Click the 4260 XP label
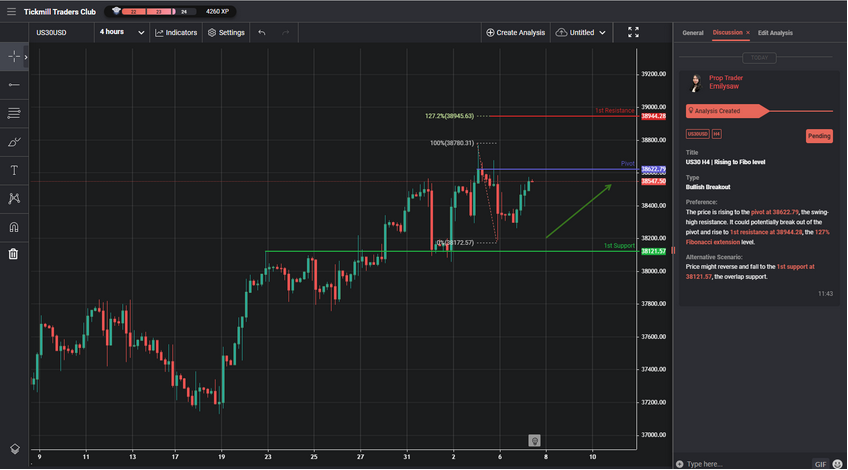Image resolution: width=848 pixels, height=470 pixels. [217, 11]
